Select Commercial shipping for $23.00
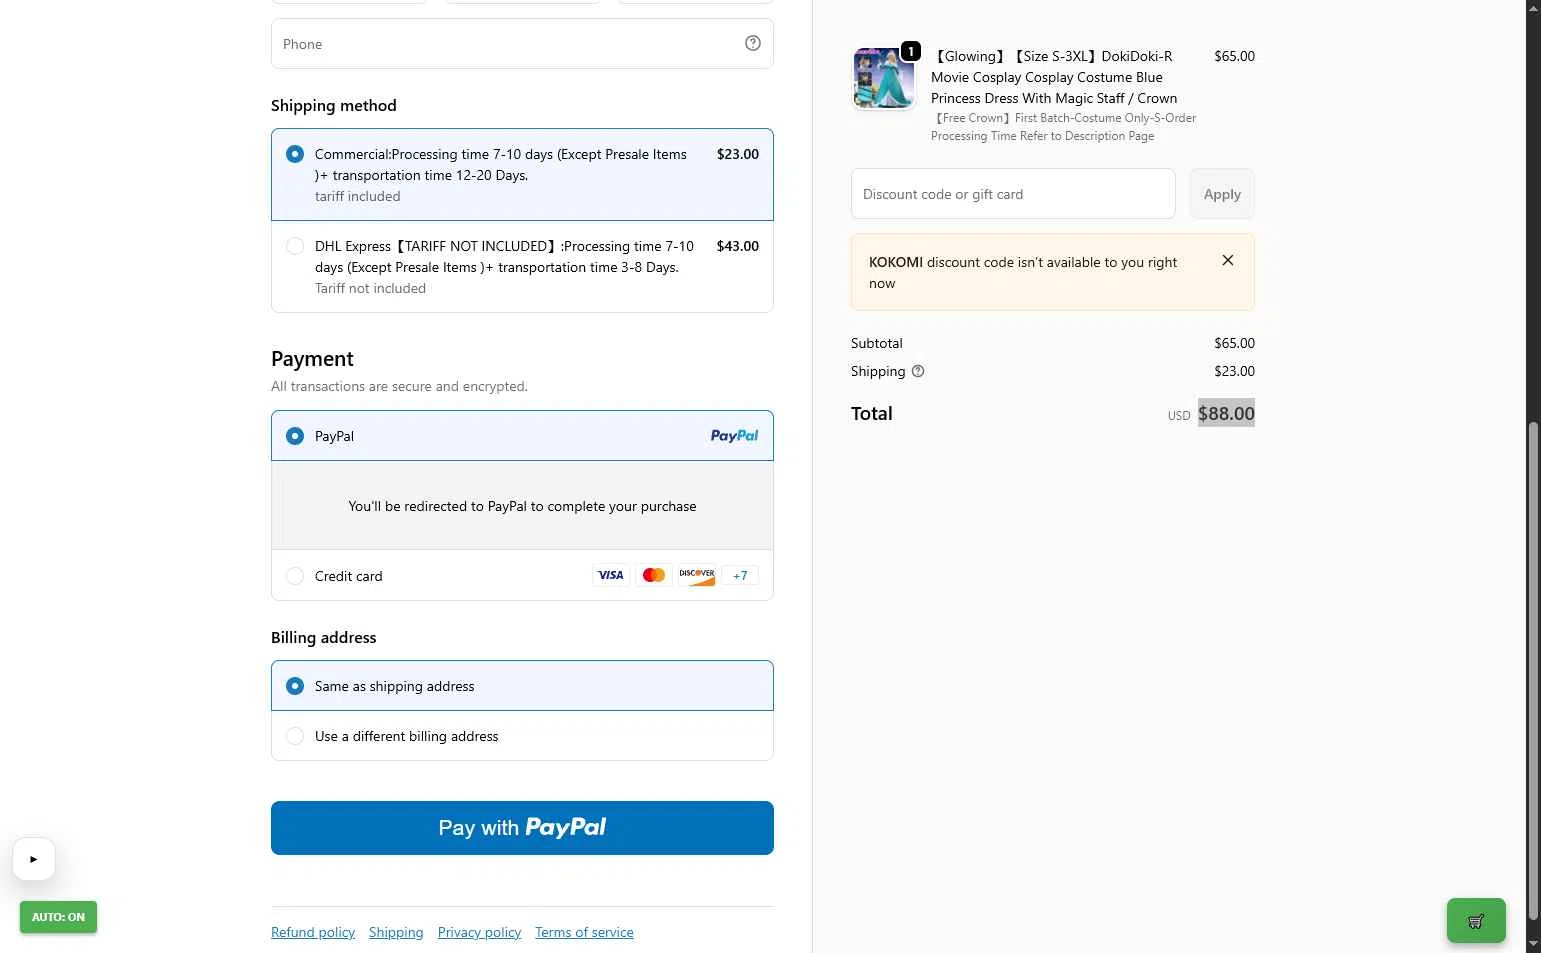Viewport: 1541px width, 953px height. point(295,154)
